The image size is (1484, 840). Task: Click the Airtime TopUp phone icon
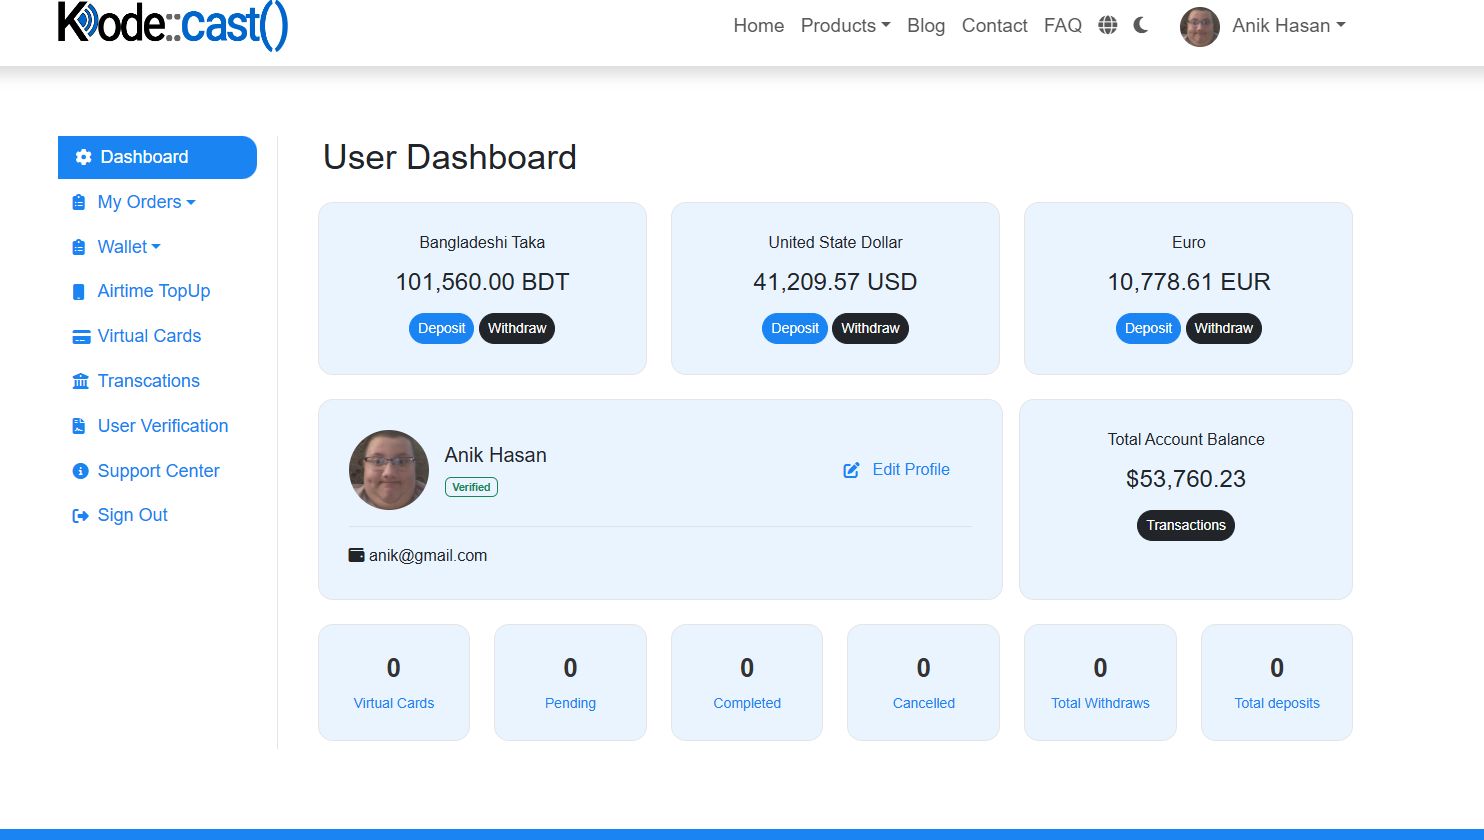(79, 292)
